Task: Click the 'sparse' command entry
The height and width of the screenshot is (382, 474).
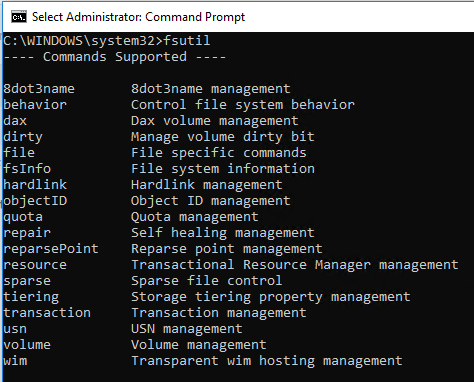Action: tap(27, 281)
